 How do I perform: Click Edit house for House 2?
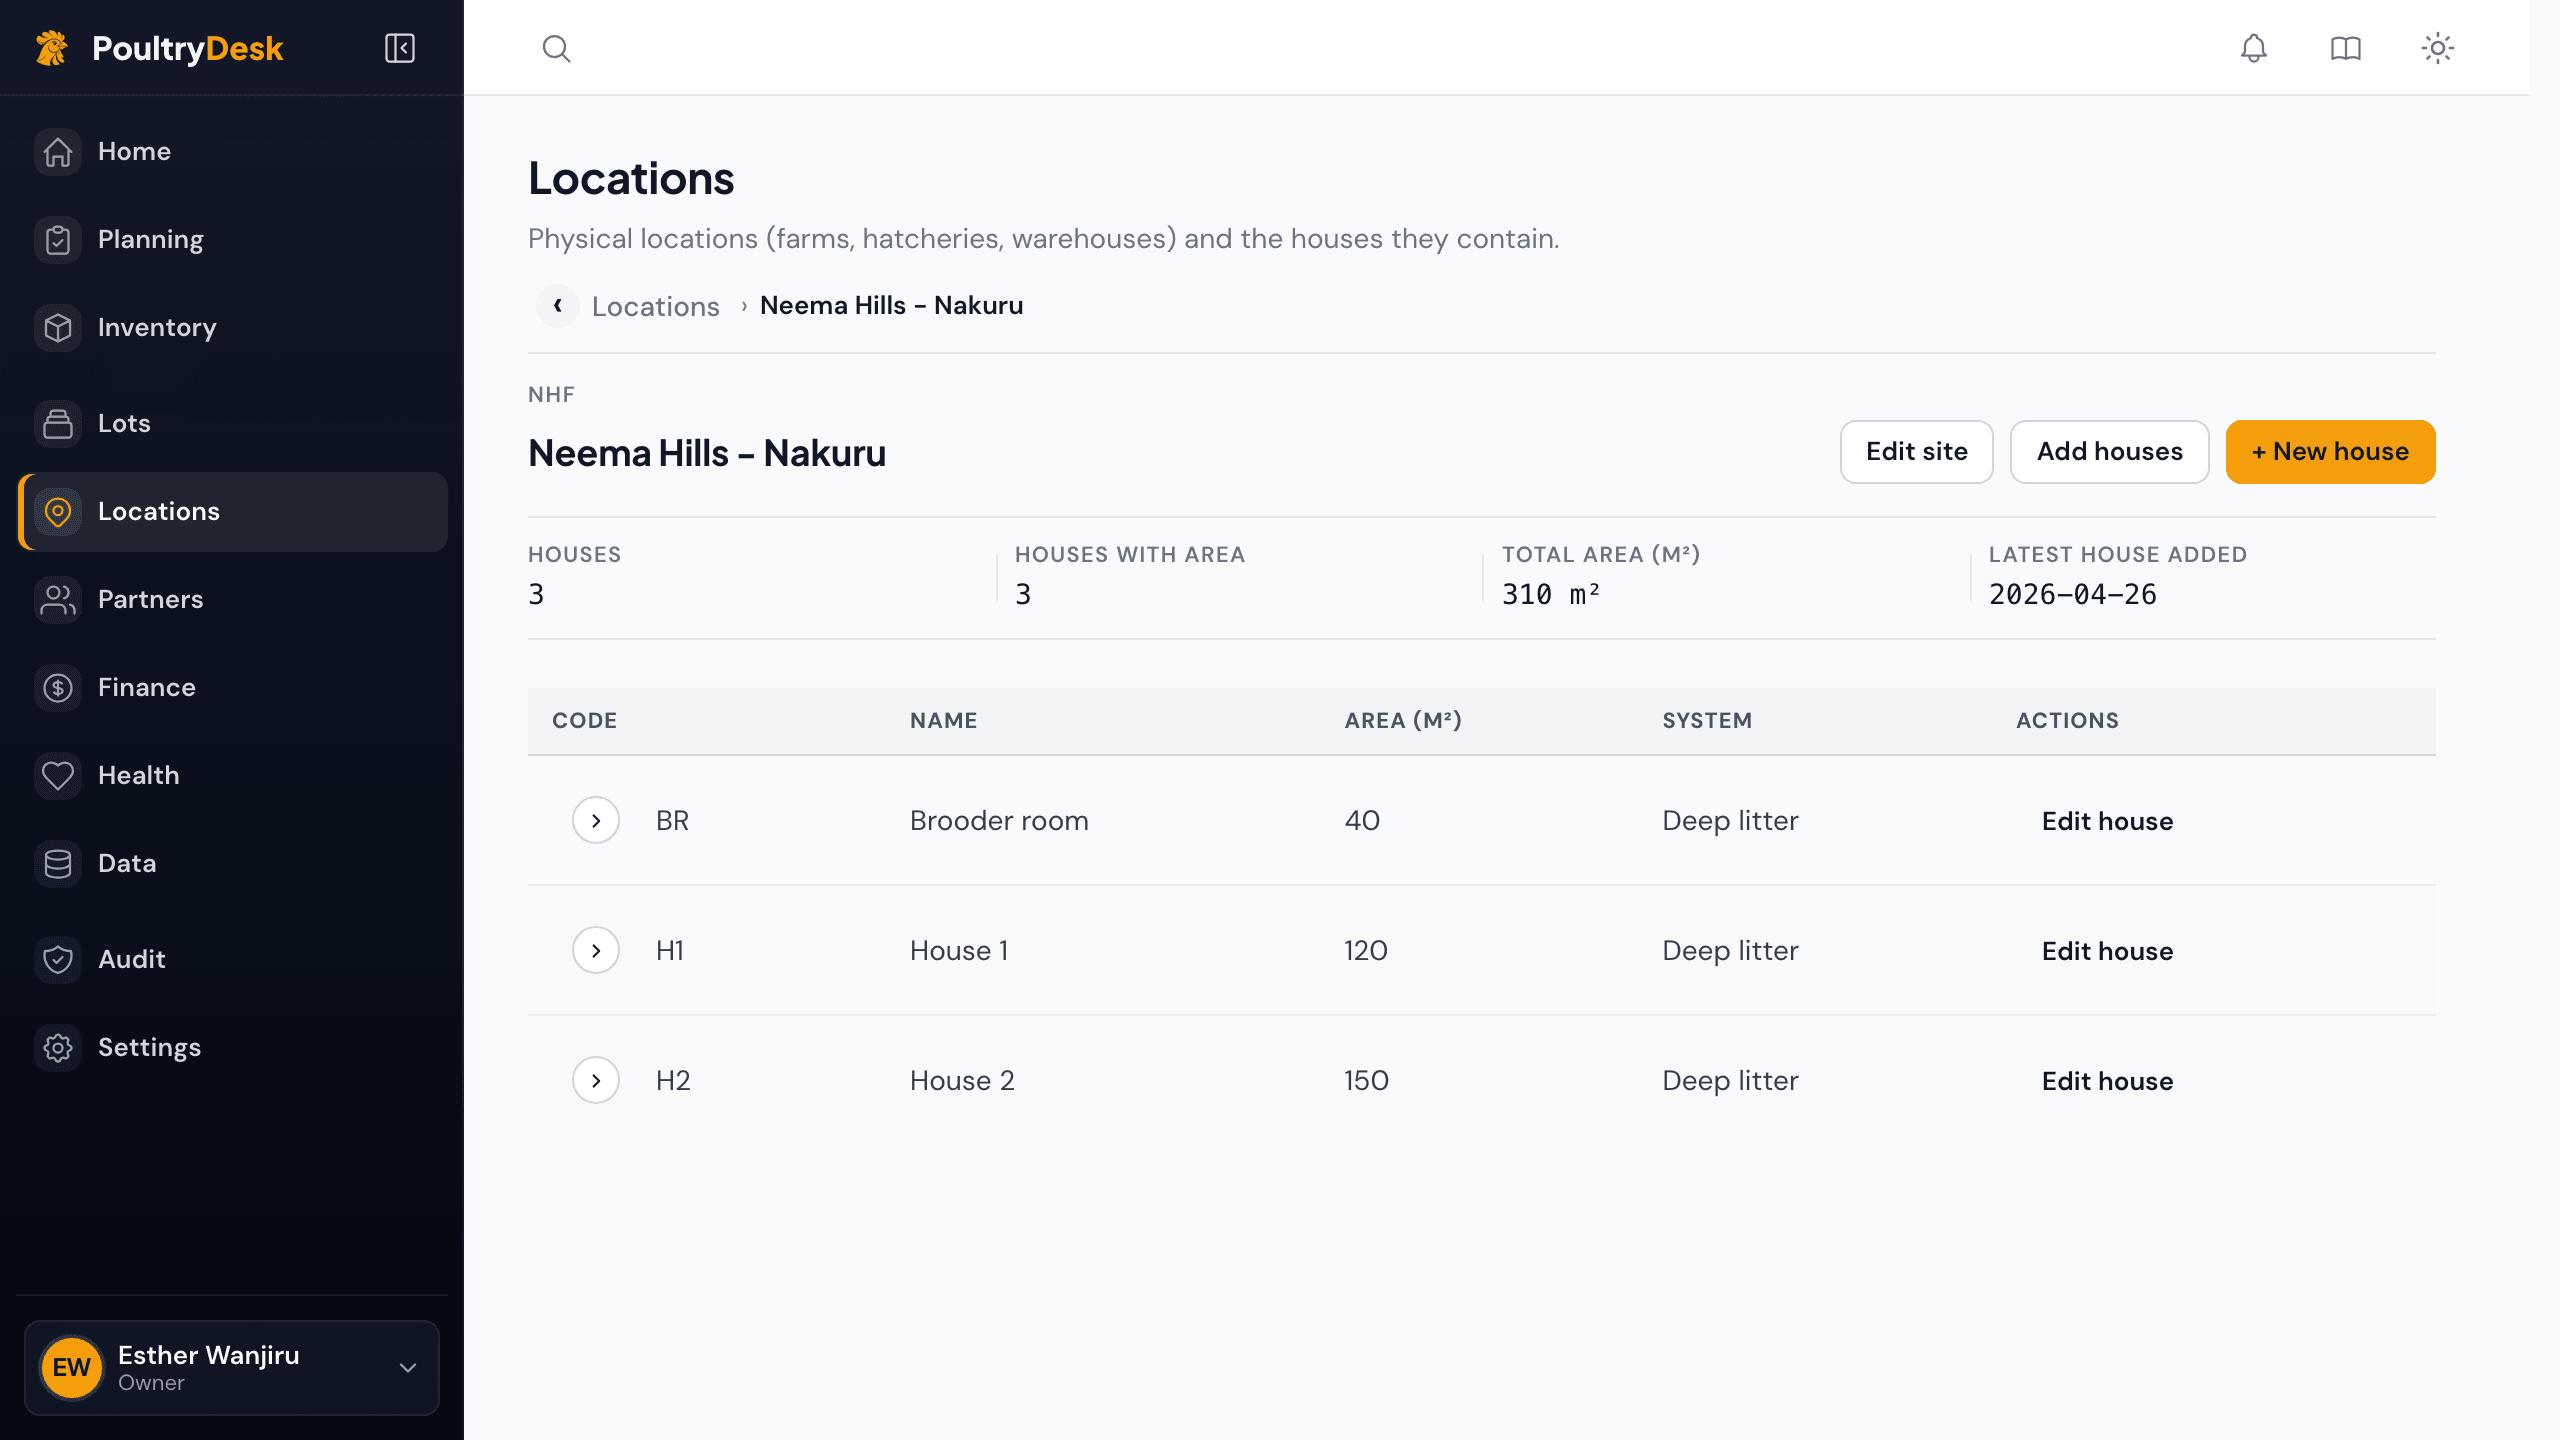click(x=2107, y=1081)
